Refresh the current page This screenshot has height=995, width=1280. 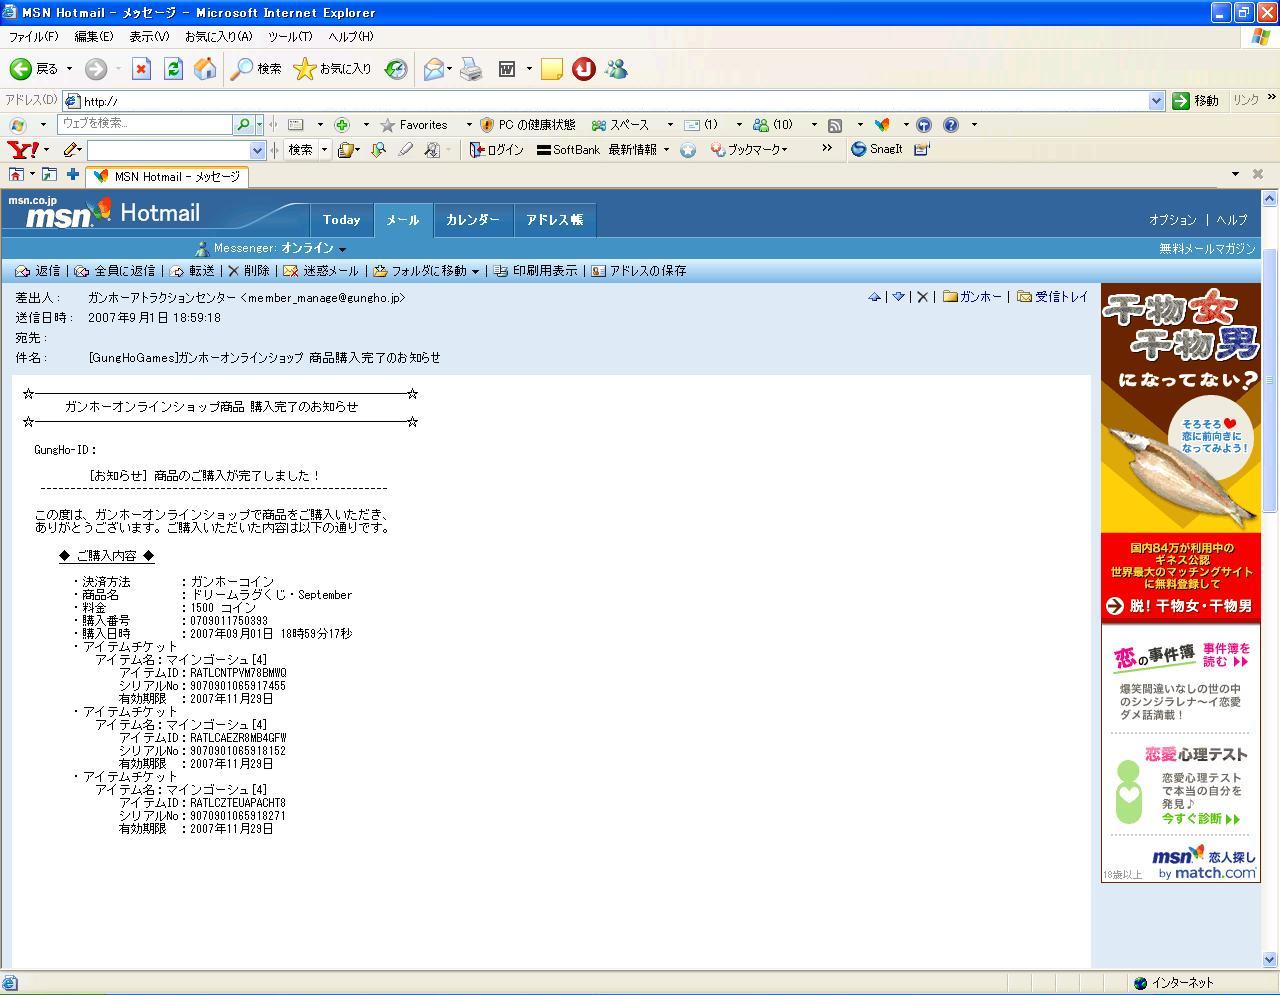point(173,69)
